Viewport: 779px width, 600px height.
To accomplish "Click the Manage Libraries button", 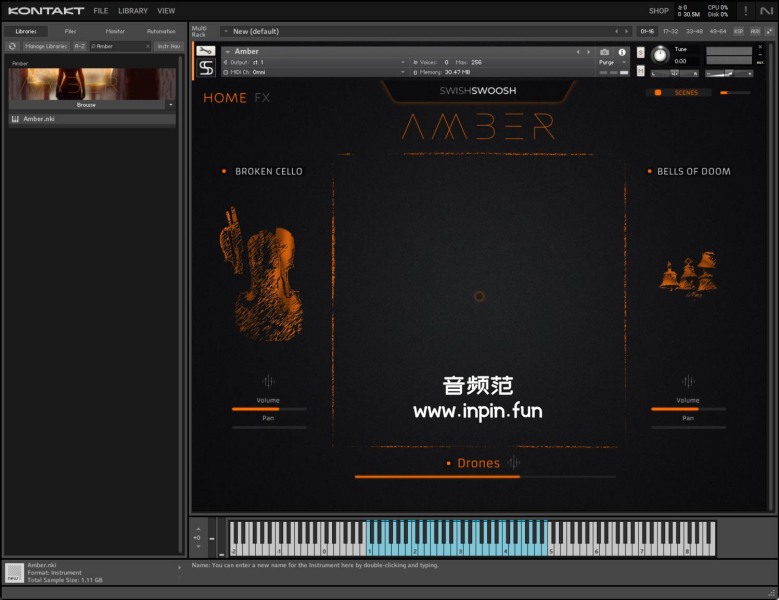I will 46,46.
